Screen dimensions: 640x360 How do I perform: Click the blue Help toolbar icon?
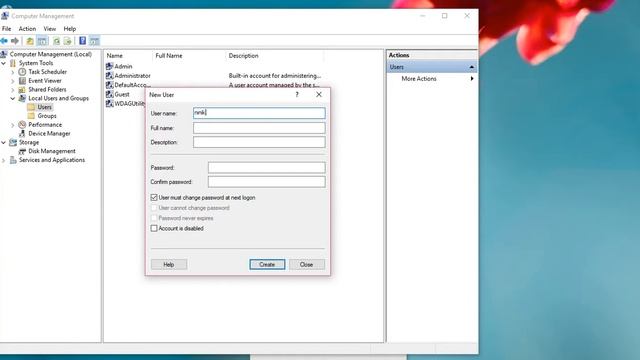(x=82, y=41)
